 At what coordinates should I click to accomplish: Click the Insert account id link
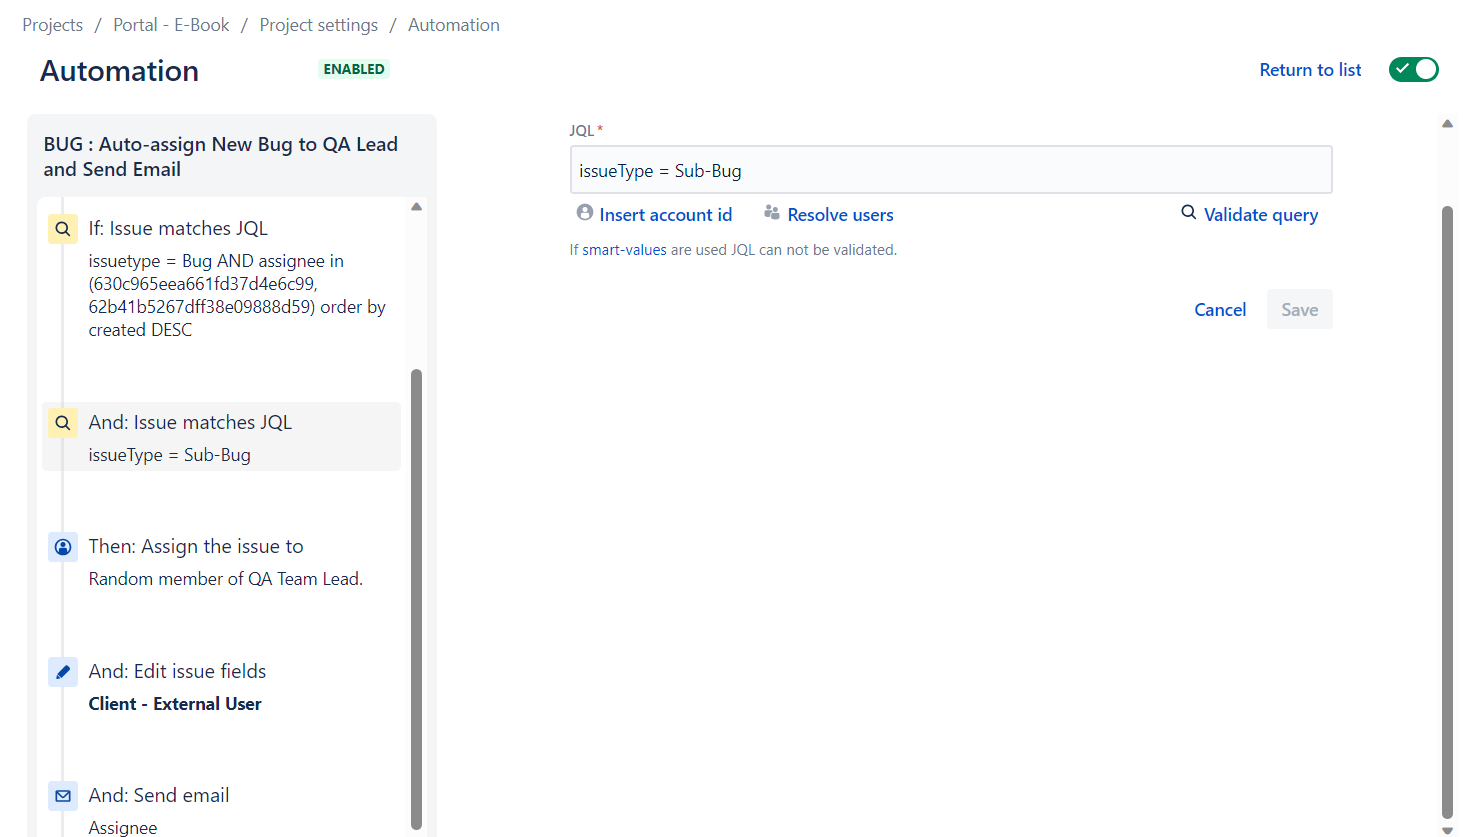click(666, 215)
